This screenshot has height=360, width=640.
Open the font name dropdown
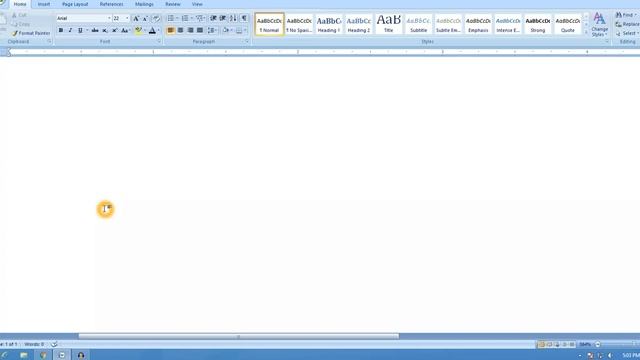pyautogui.click(x=109, y=18)
